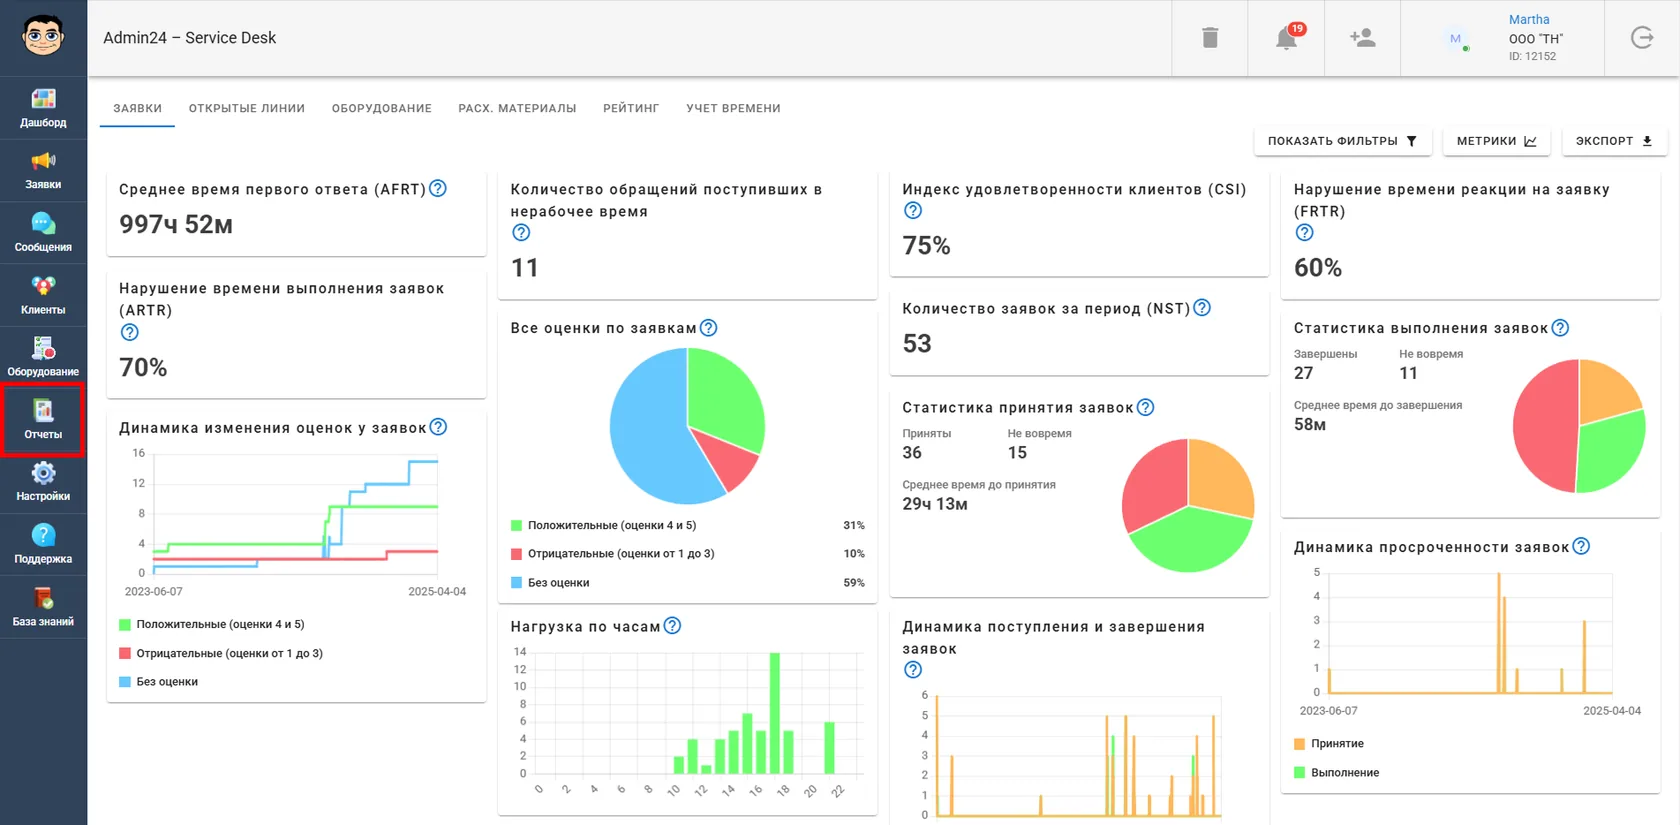Show help for Динамика просроченности заявок
Viewport: 1680px width, 825px height.
pos(1581,546)
